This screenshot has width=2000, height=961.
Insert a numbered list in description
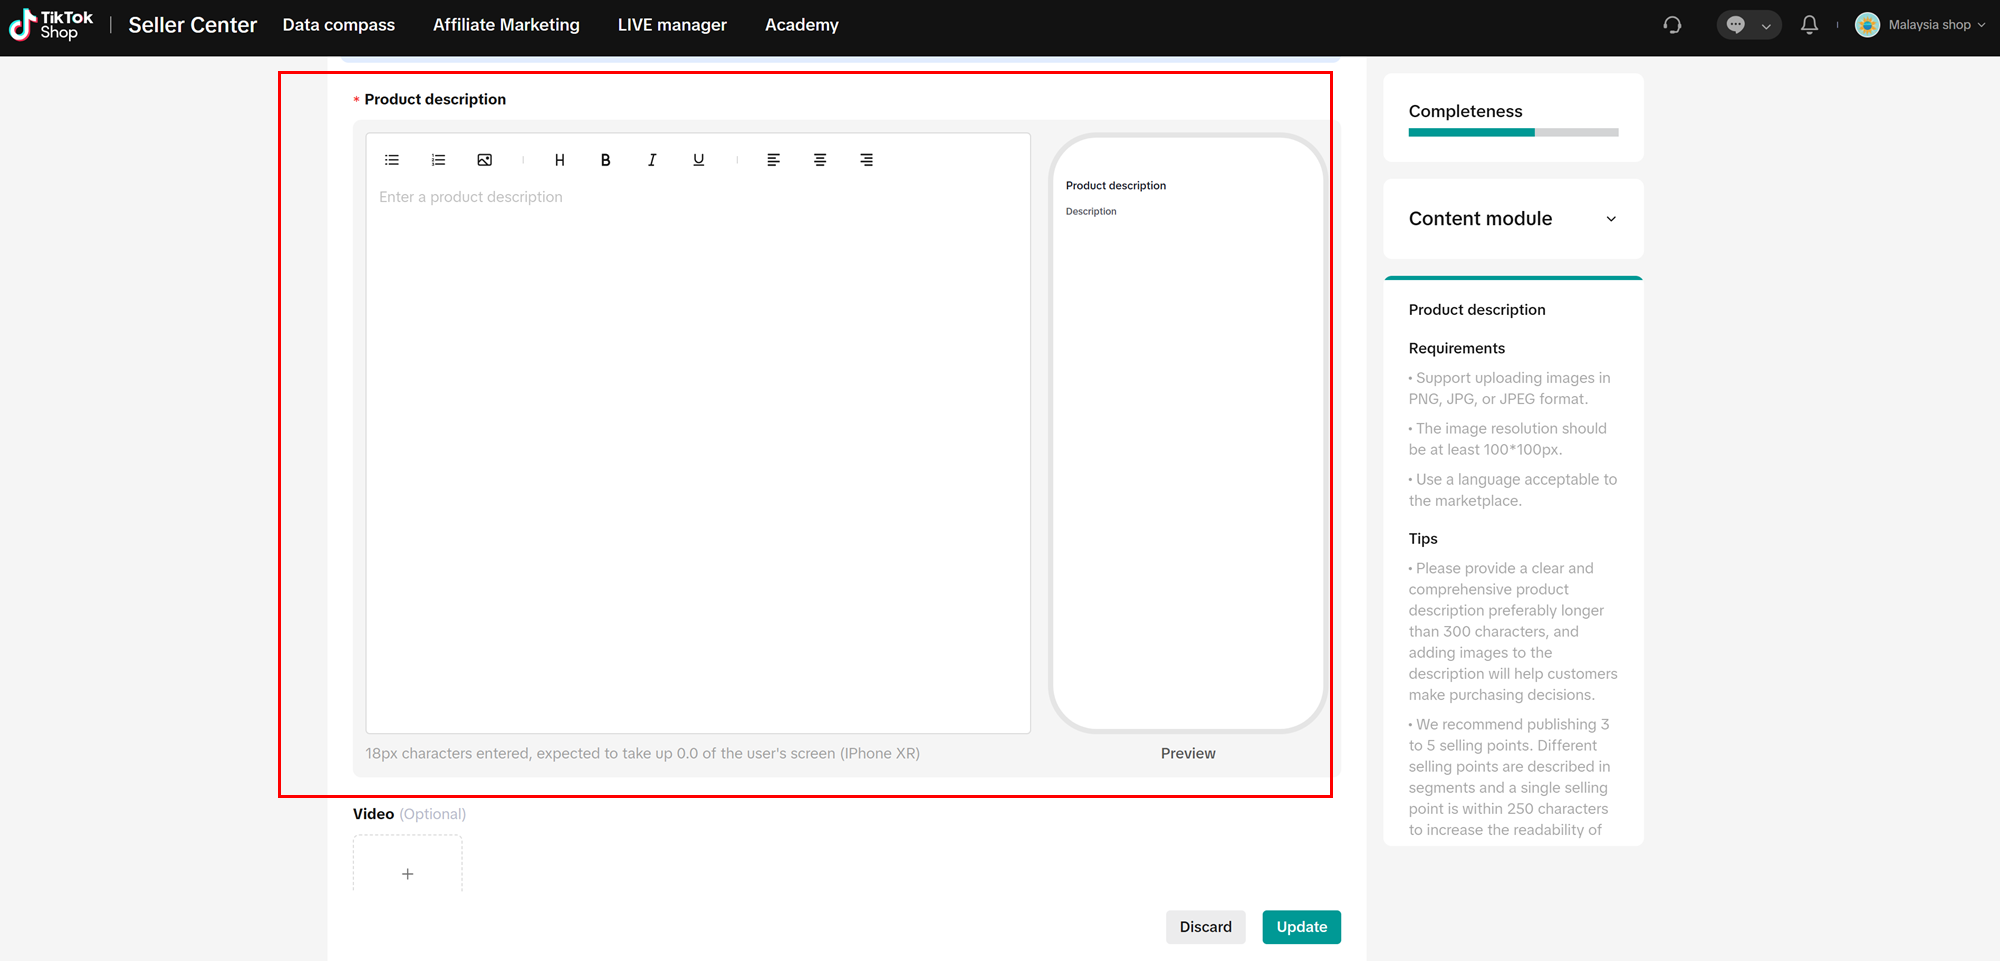coord(438,160)
